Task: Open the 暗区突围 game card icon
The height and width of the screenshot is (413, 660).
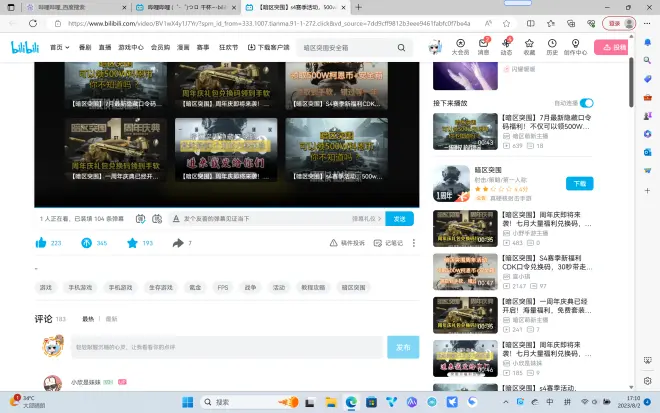Action: pos(451,184)
